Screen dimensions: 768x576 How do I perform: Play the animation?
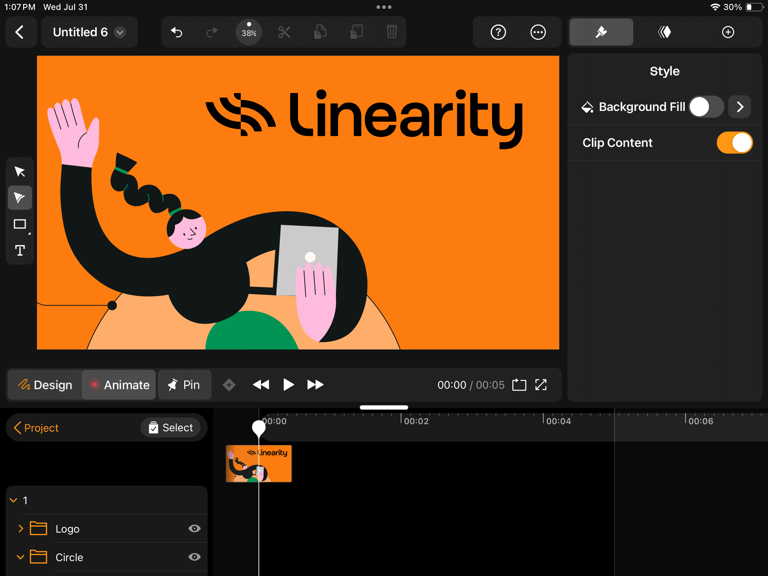288,385
